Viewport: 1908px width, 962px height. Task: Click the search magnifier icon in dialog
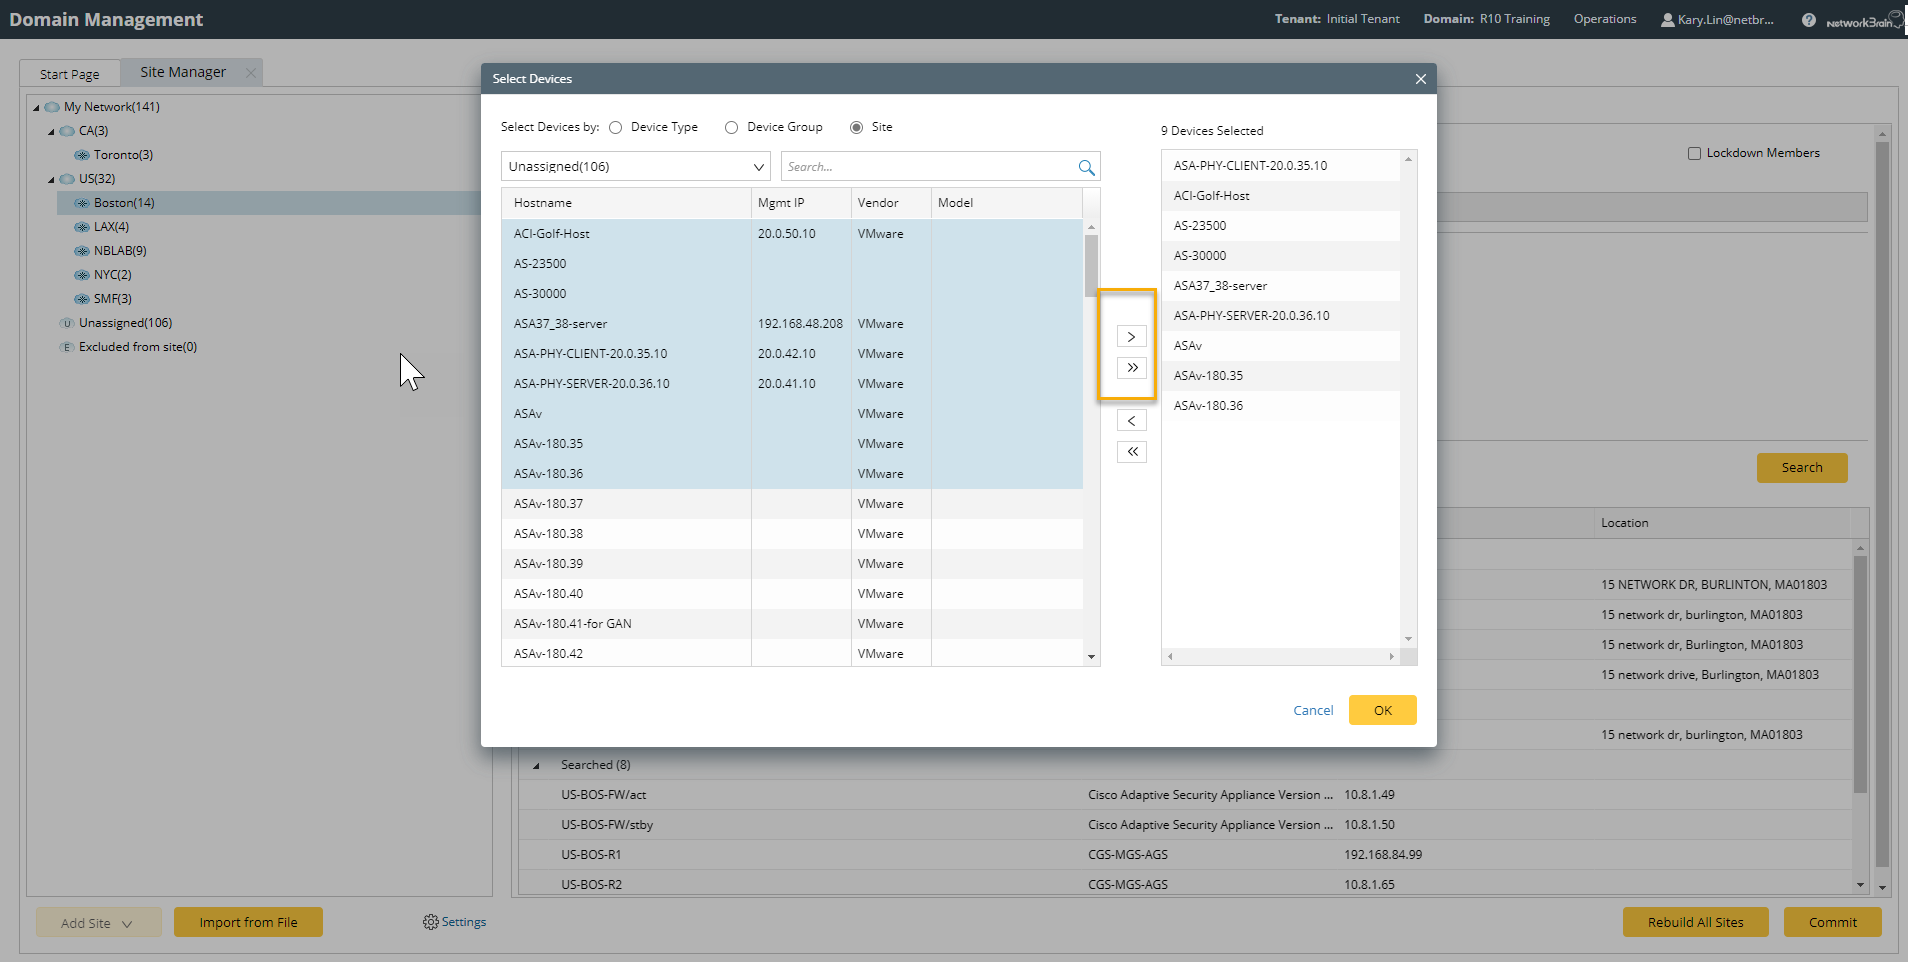(1086, 167)
